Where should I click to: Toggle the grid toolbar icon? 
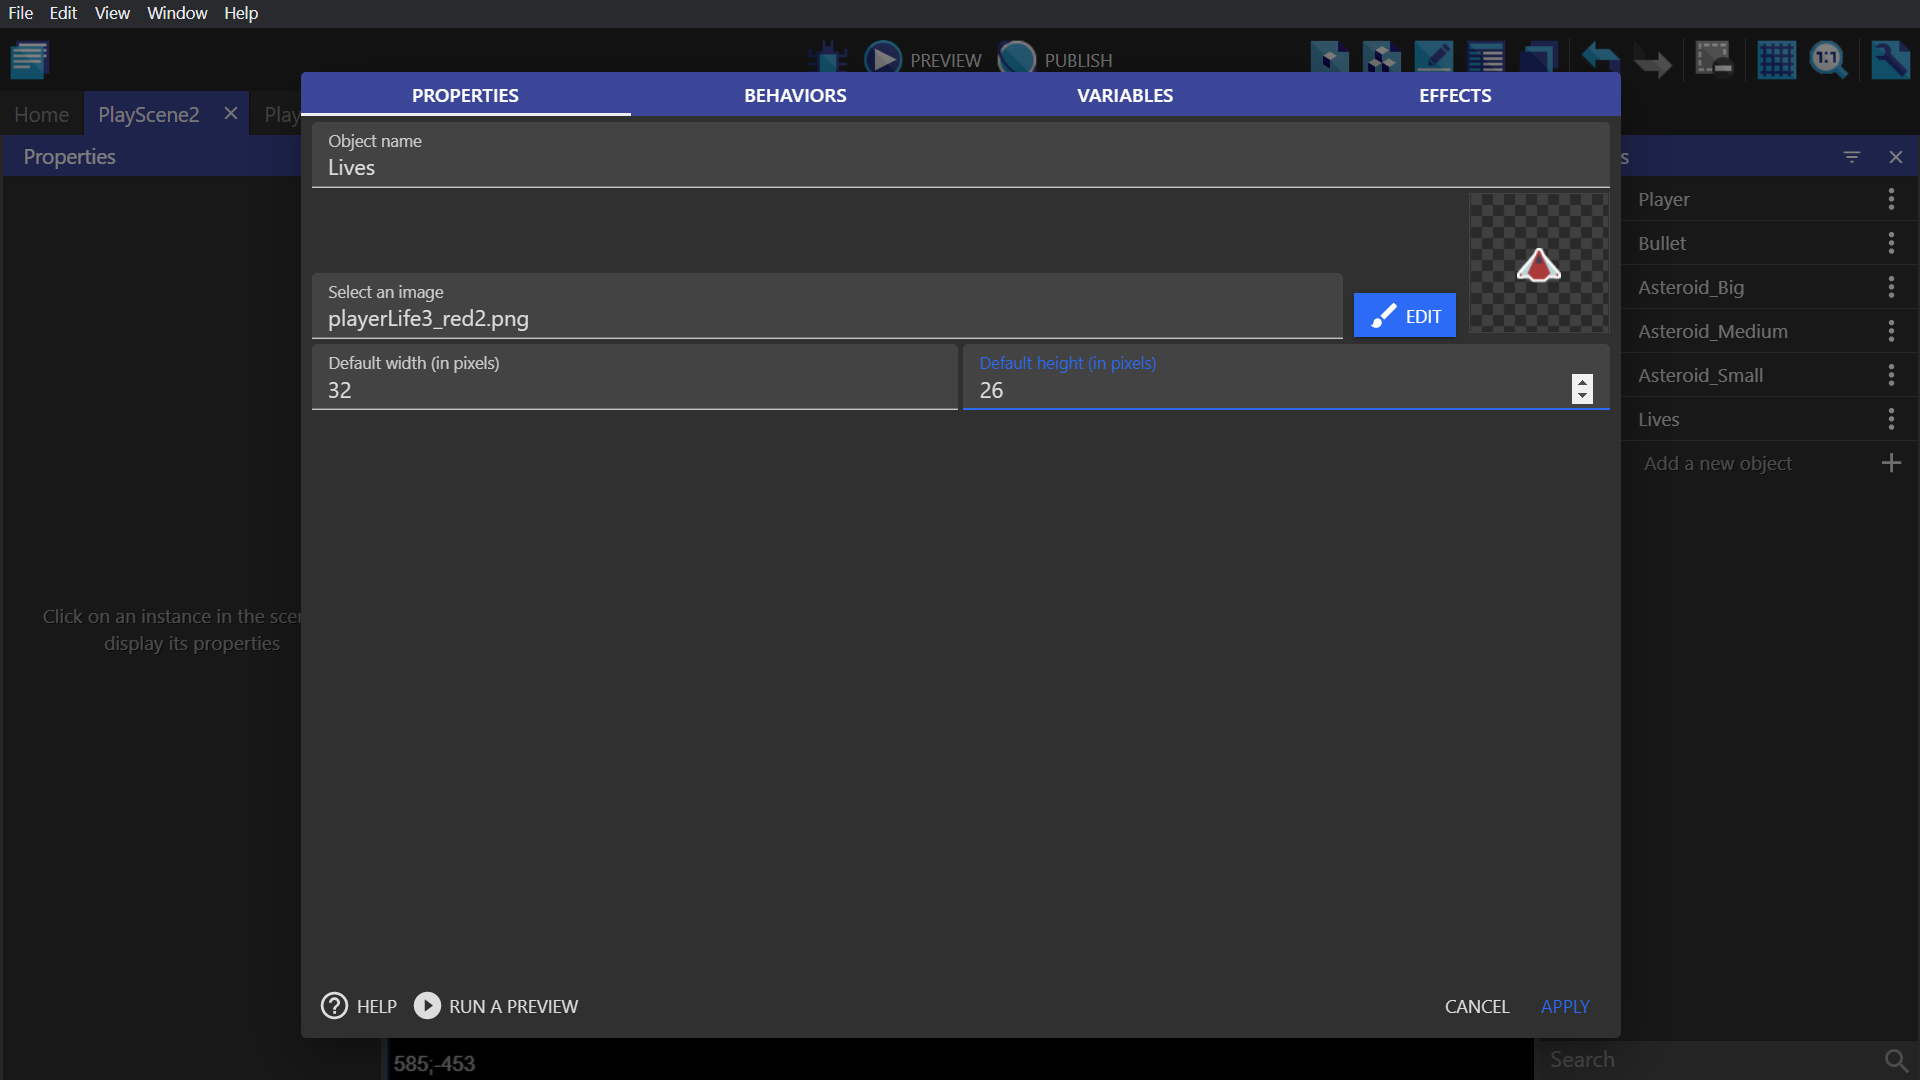click(1776, 60)
